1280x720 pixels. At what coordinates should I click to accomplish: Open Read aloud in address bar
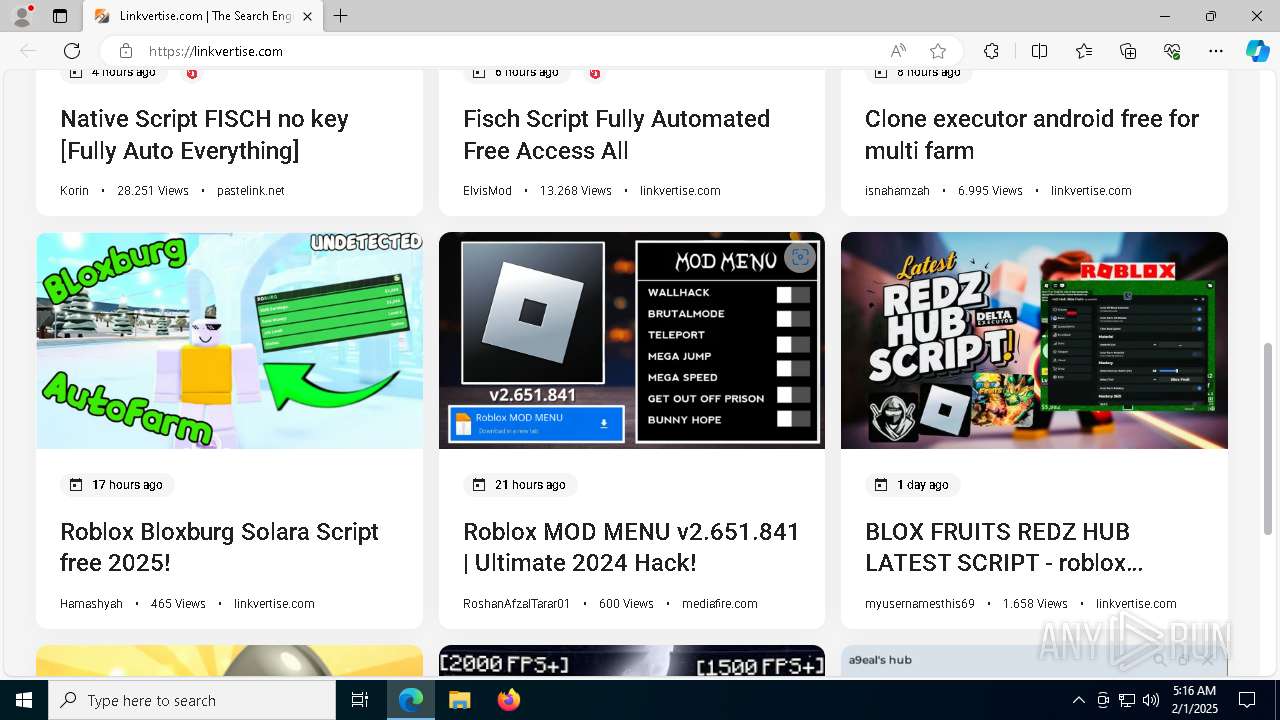pyautogui.click(x=898, y=51)
